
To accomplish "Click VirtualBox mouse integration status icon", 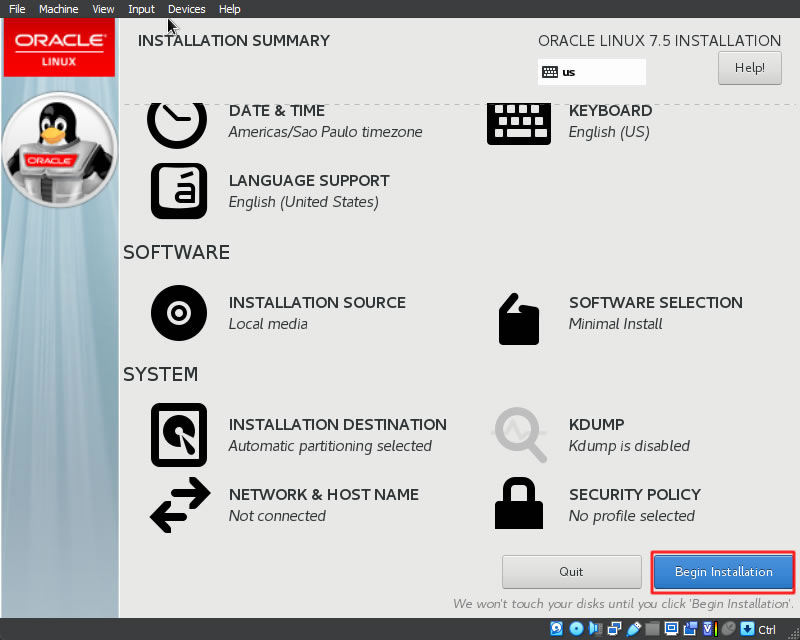I will [729, 629].
